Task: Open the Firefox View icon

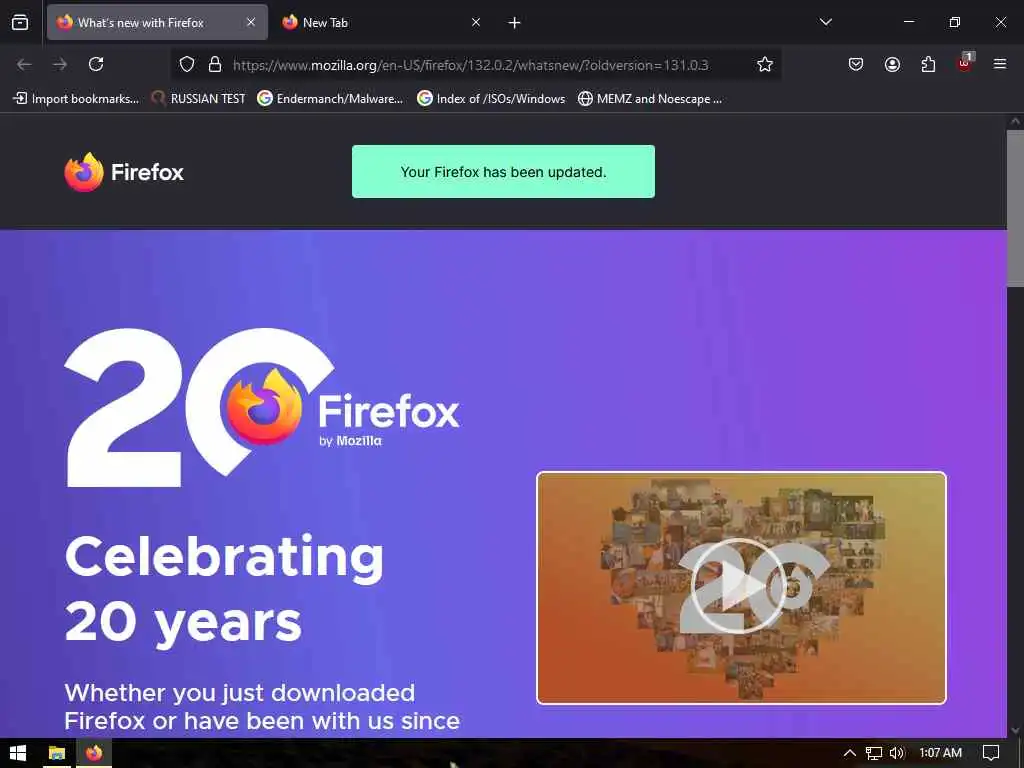Action: (x=20, y=22)
